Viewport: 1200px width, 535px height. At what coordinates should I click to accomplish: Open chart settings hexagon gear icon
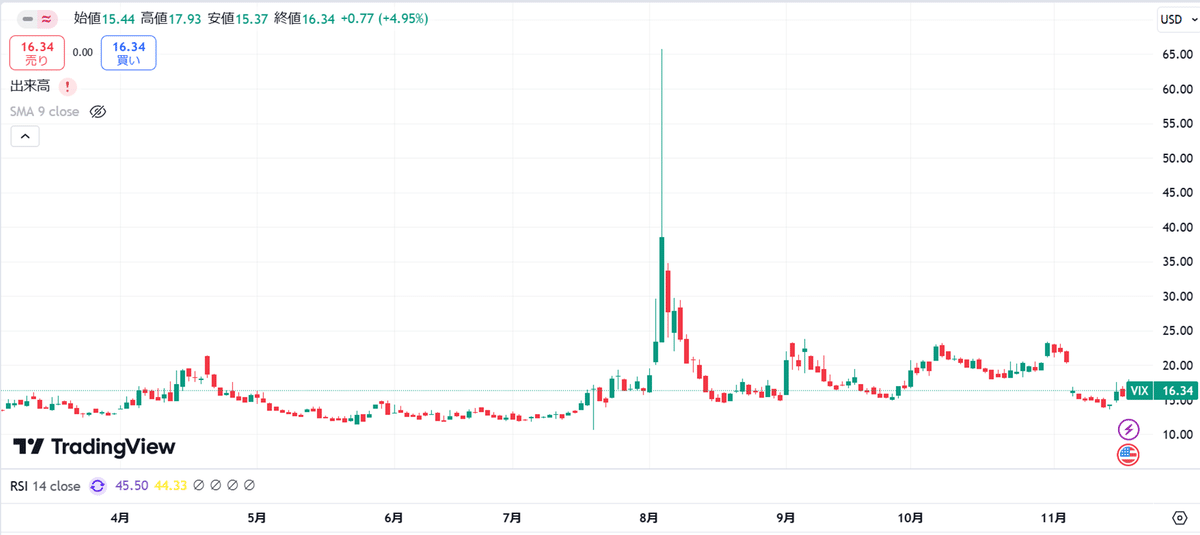(1179, 518)
